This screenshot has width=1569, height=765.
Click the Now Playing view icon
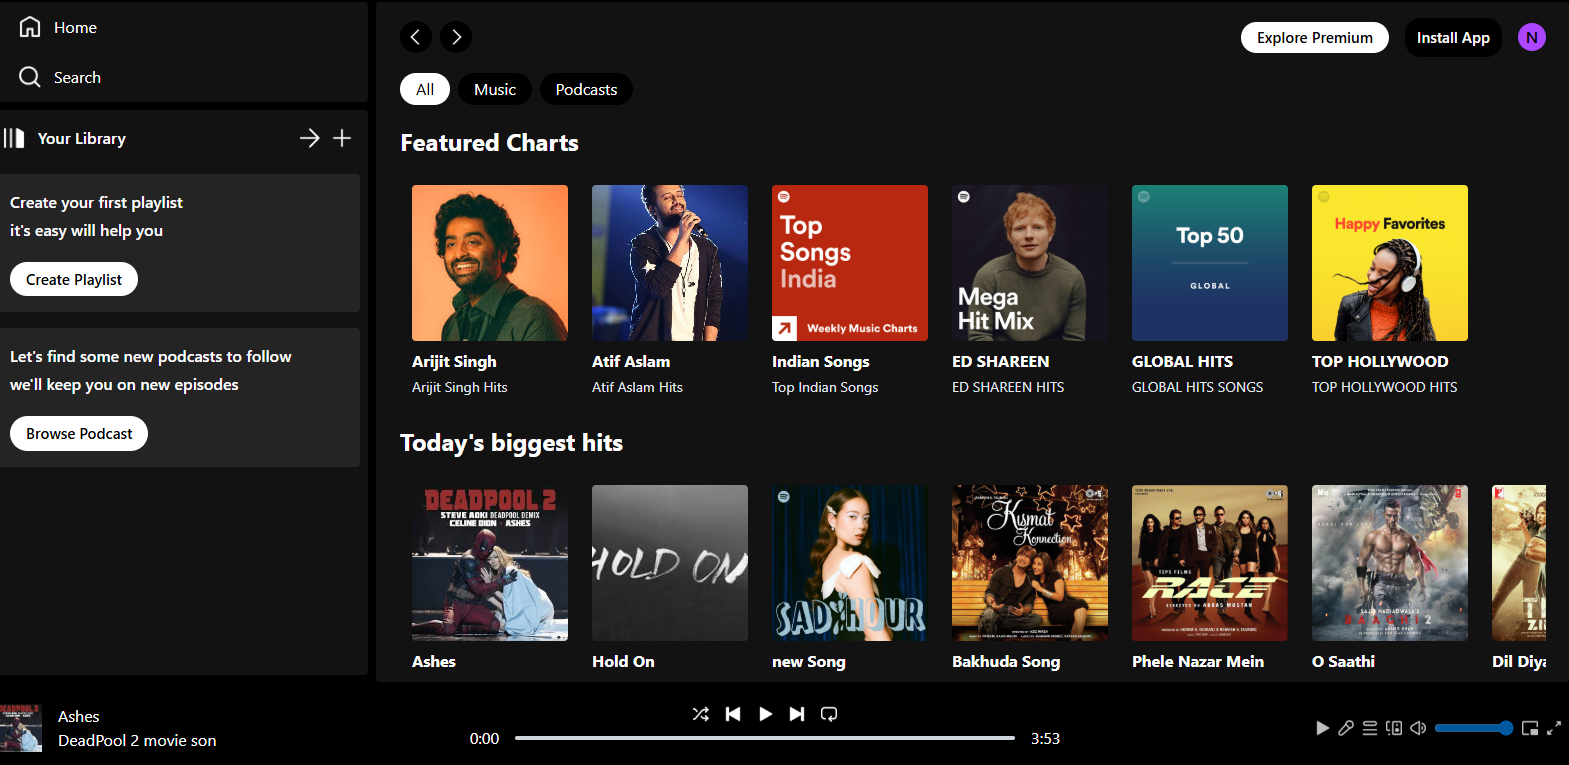click(1322, 728)
